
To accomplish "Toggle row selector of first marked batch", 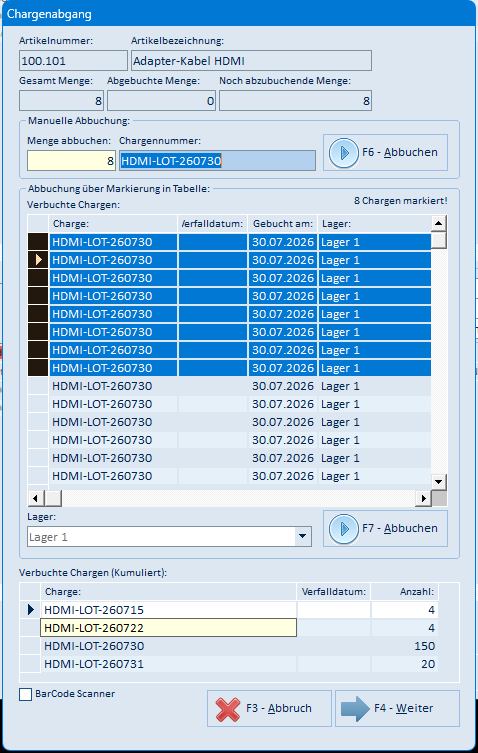I will [38, 242].
